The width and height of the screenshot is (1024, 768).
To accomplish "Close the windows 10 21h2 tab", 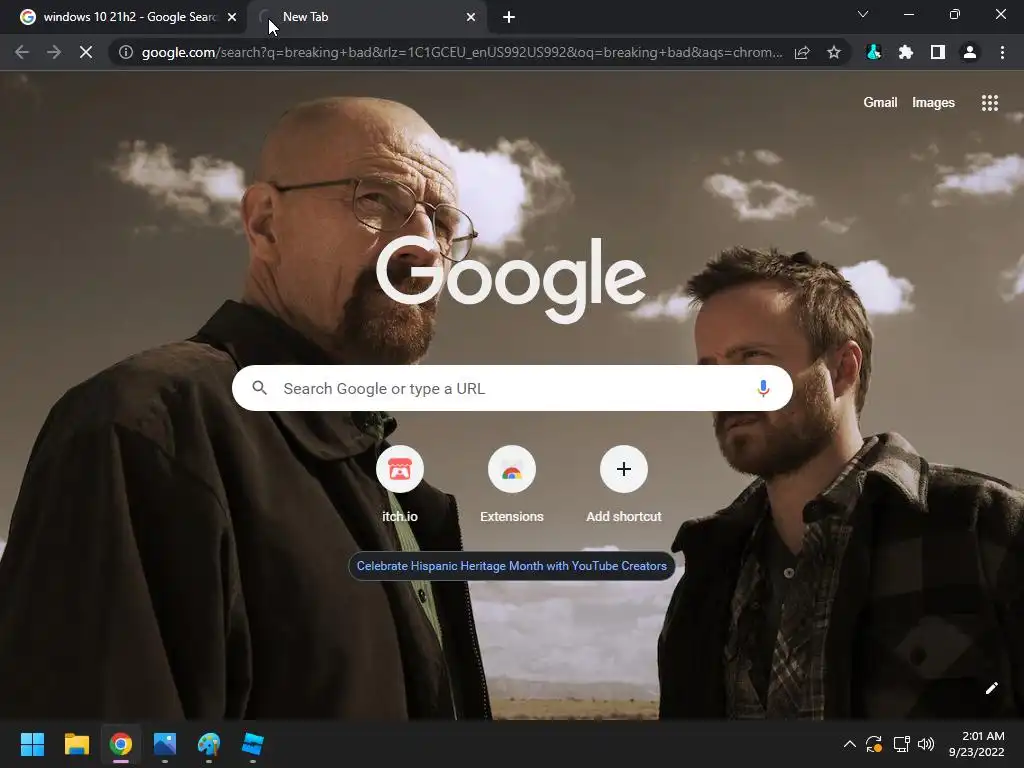I will 232,17.
